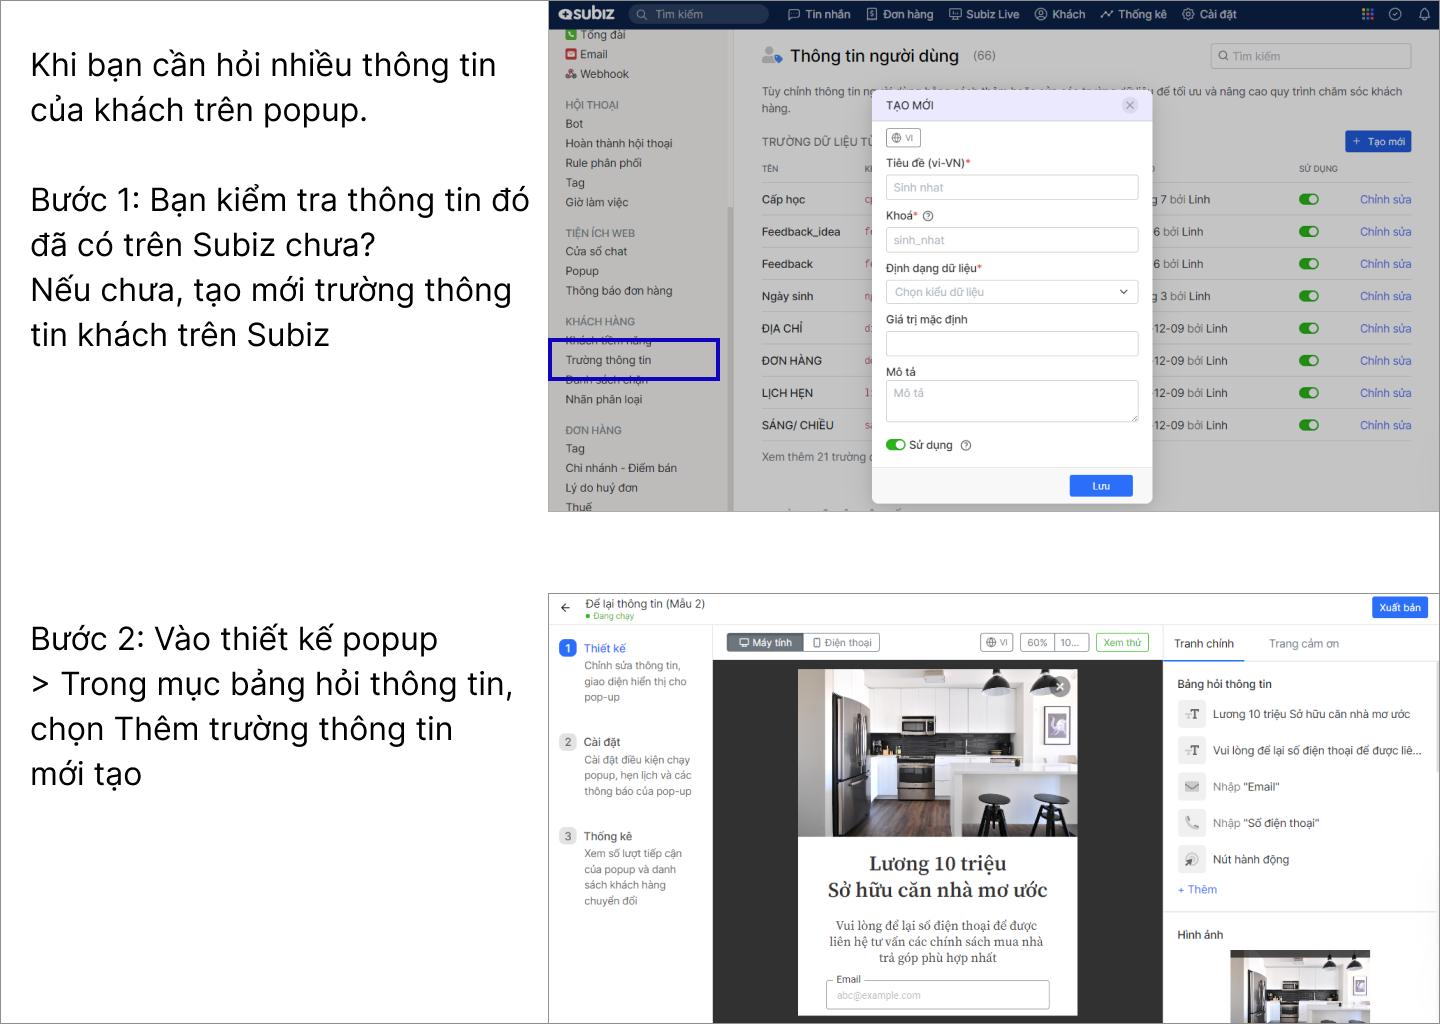Switch to the Trang cảm ơn tab
The image size is (1440, 1024).
tap(1303, 644)
